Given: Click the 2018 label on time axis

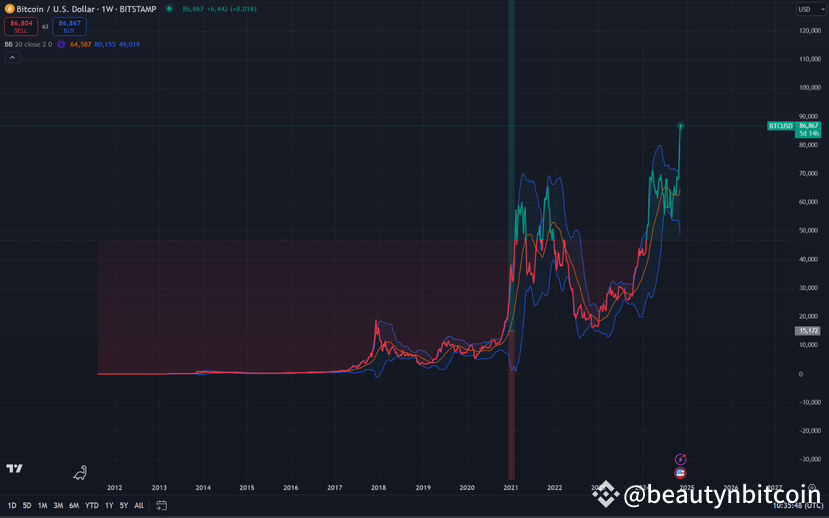Looking at the screenshot, I should 378,487.
